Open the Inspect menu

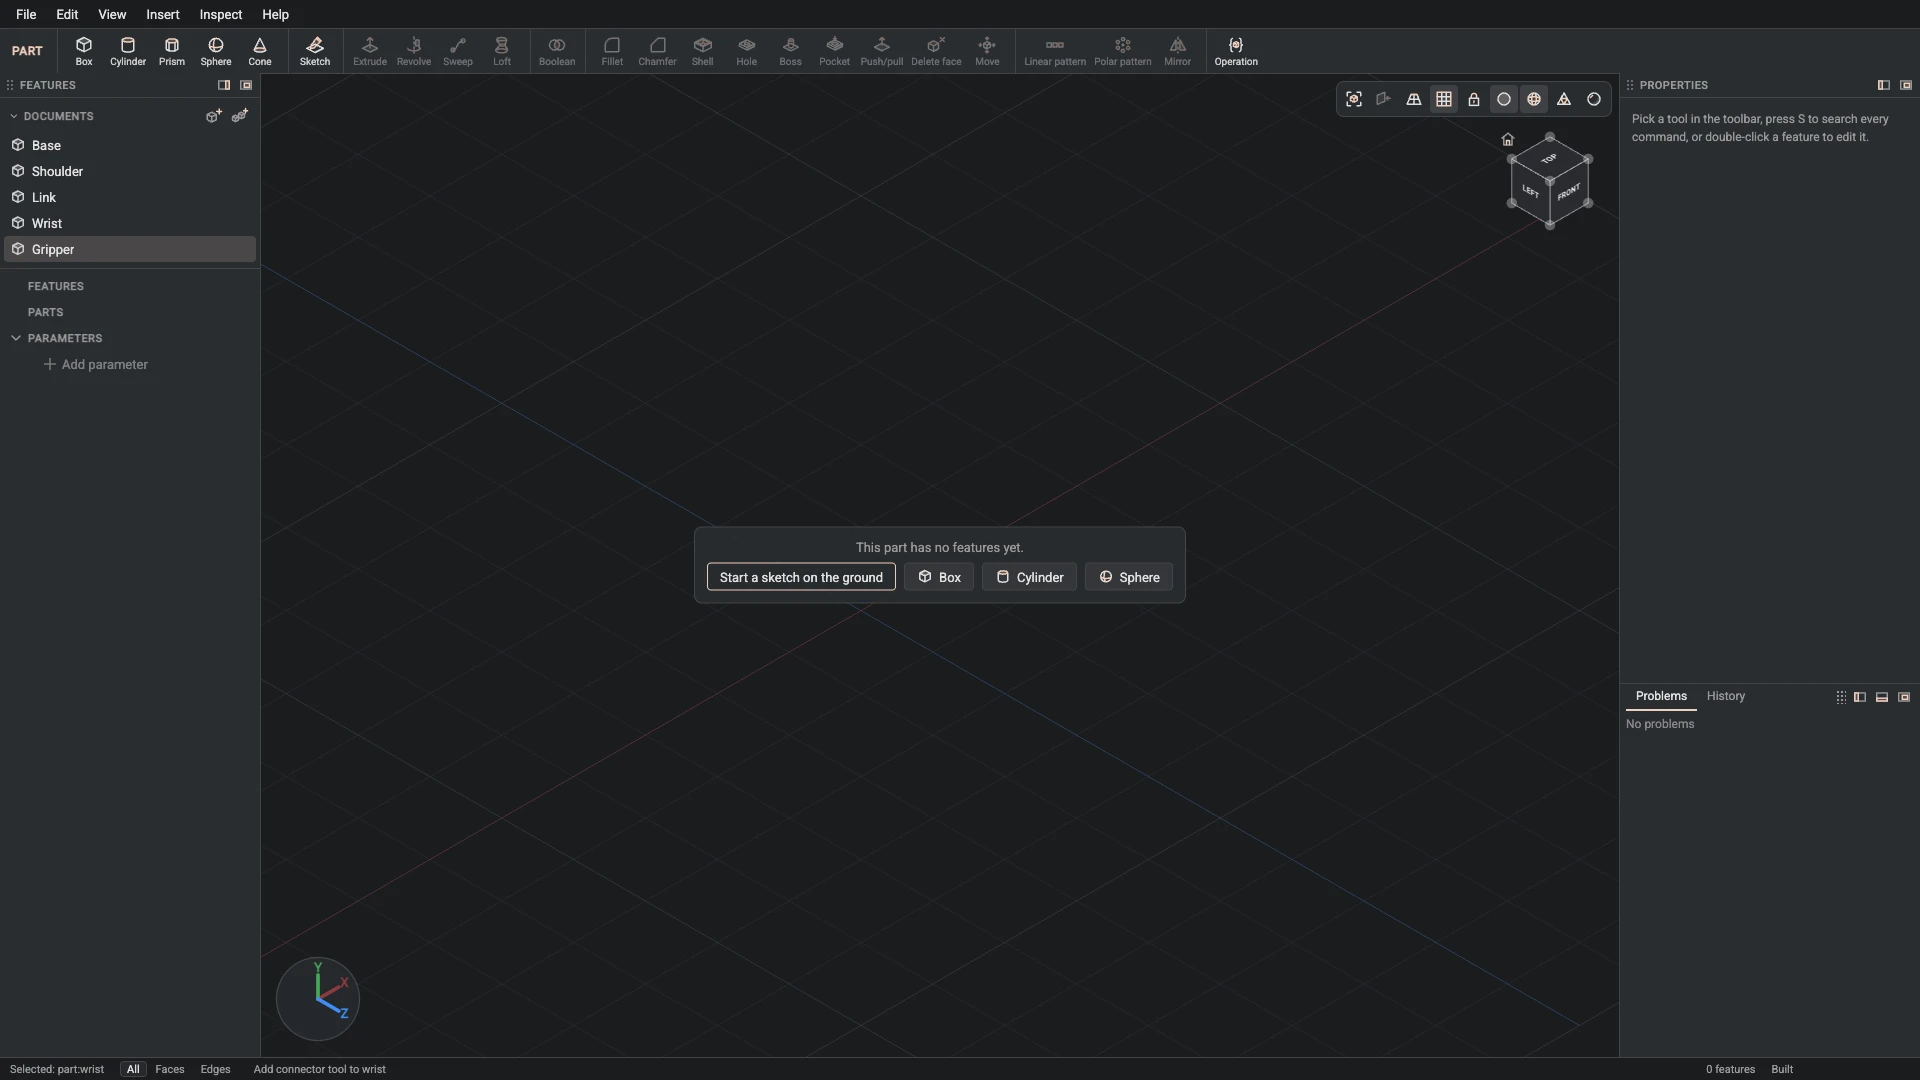221,14
